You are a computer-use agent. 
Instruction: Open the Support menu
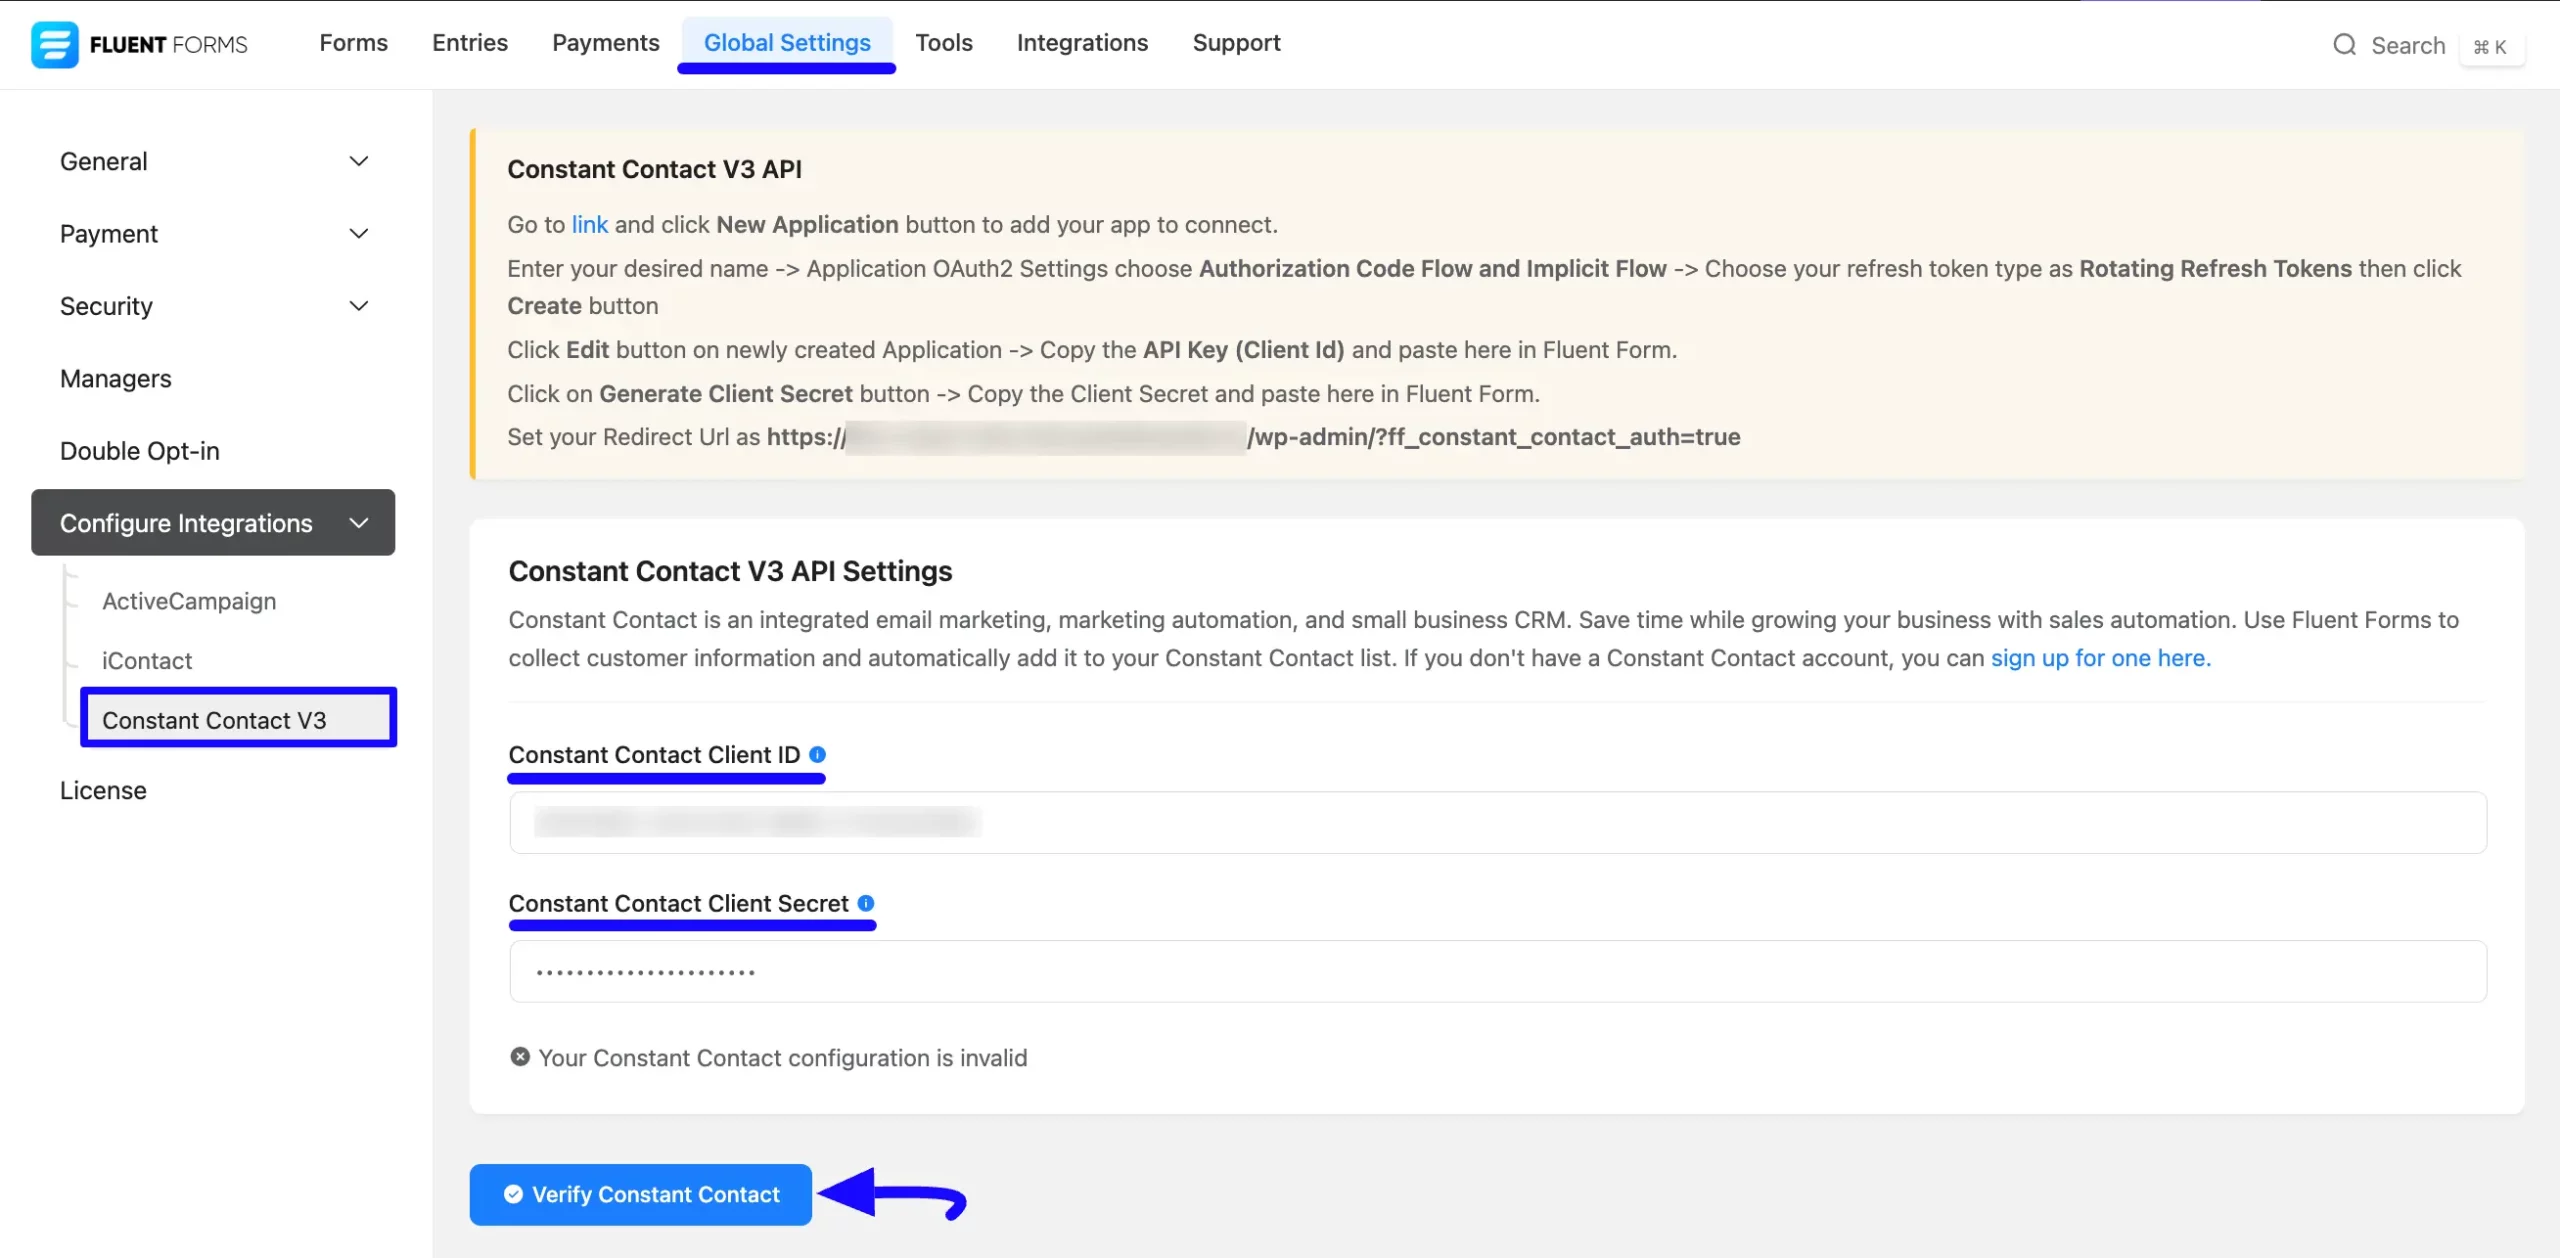(1236, 43)
